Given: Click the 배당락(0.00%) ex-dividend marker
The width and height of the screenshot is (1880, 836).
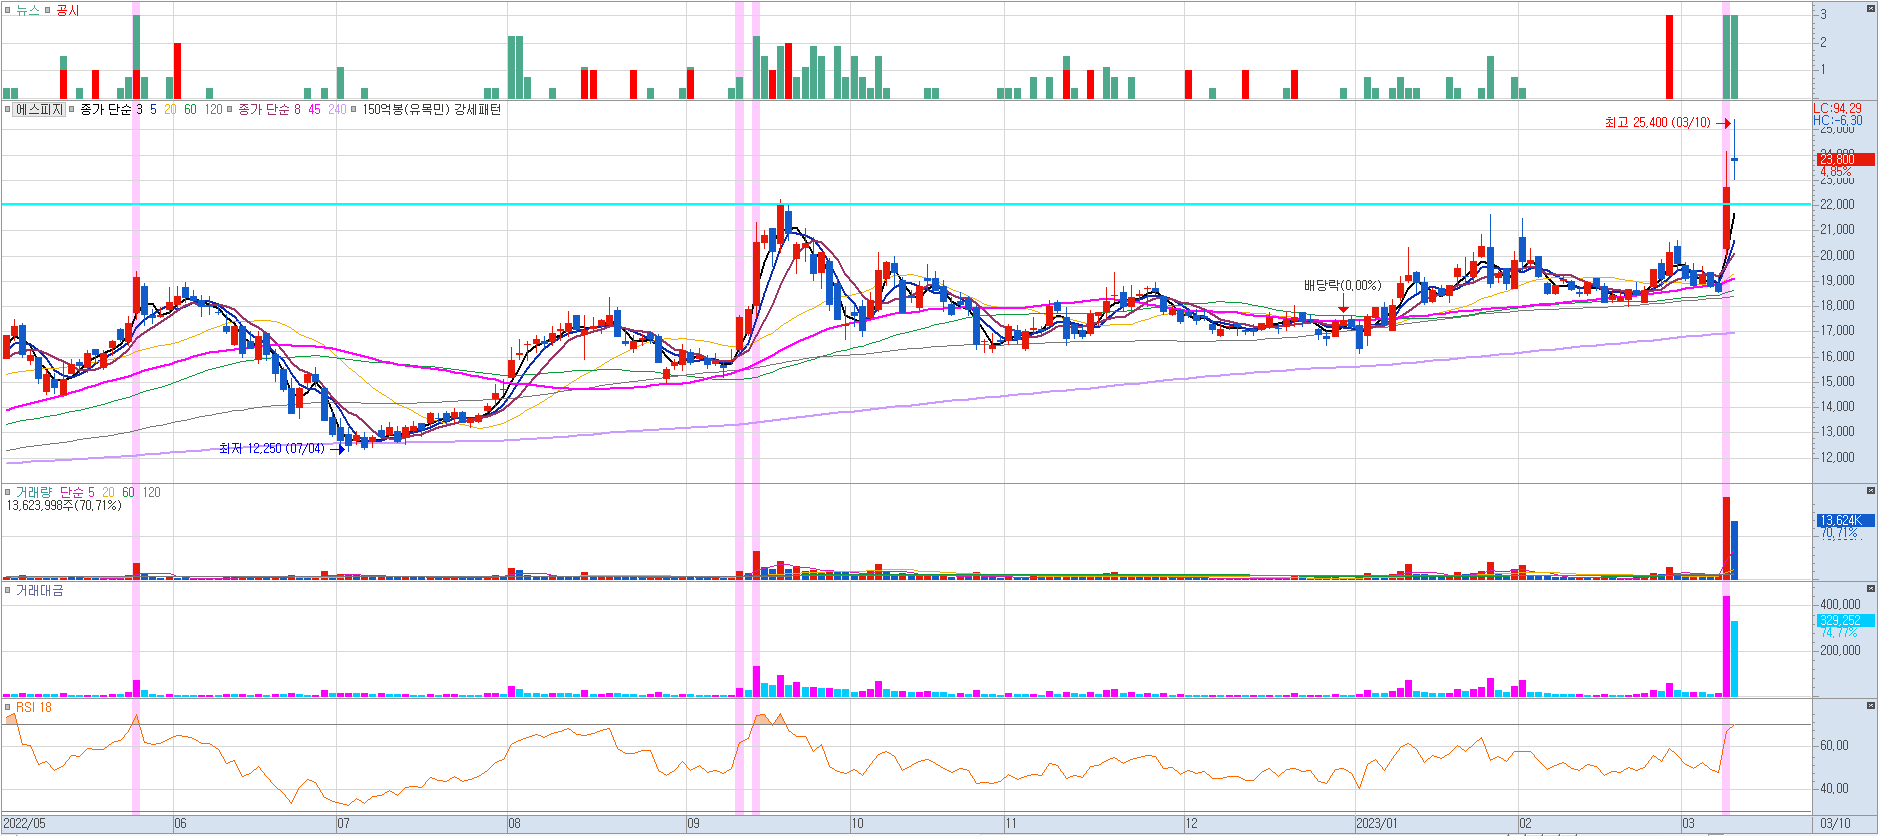Looking at the screenshot, I should point(1342,285).
